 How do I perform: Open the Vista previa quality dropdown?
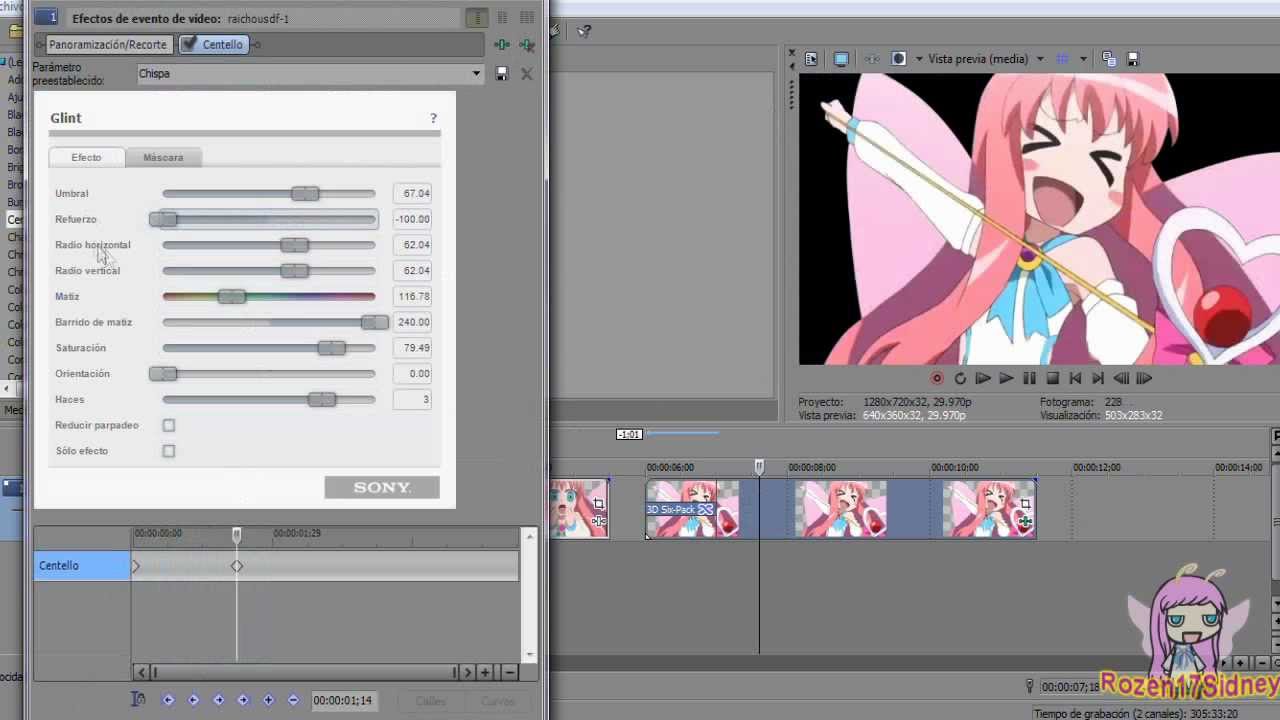tap(1040, 59)
